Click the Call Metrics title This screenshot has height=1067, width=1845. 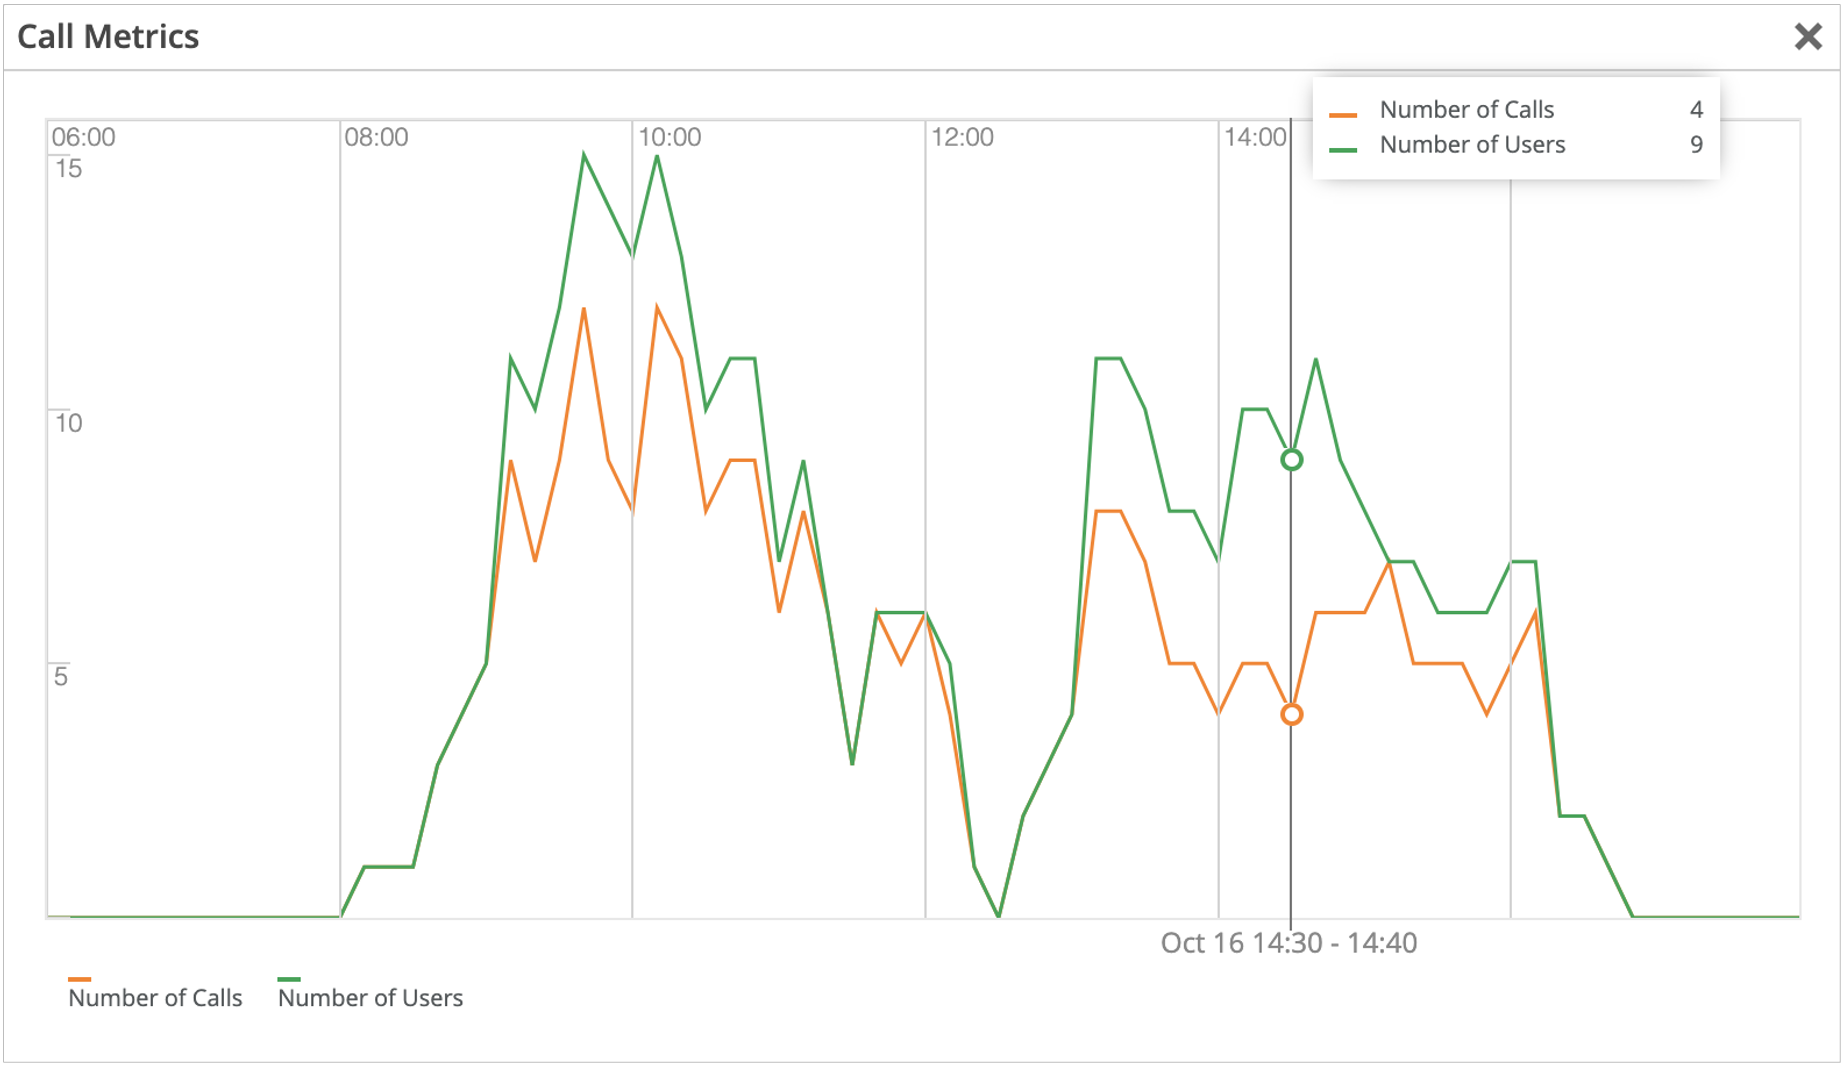point(108,37)
